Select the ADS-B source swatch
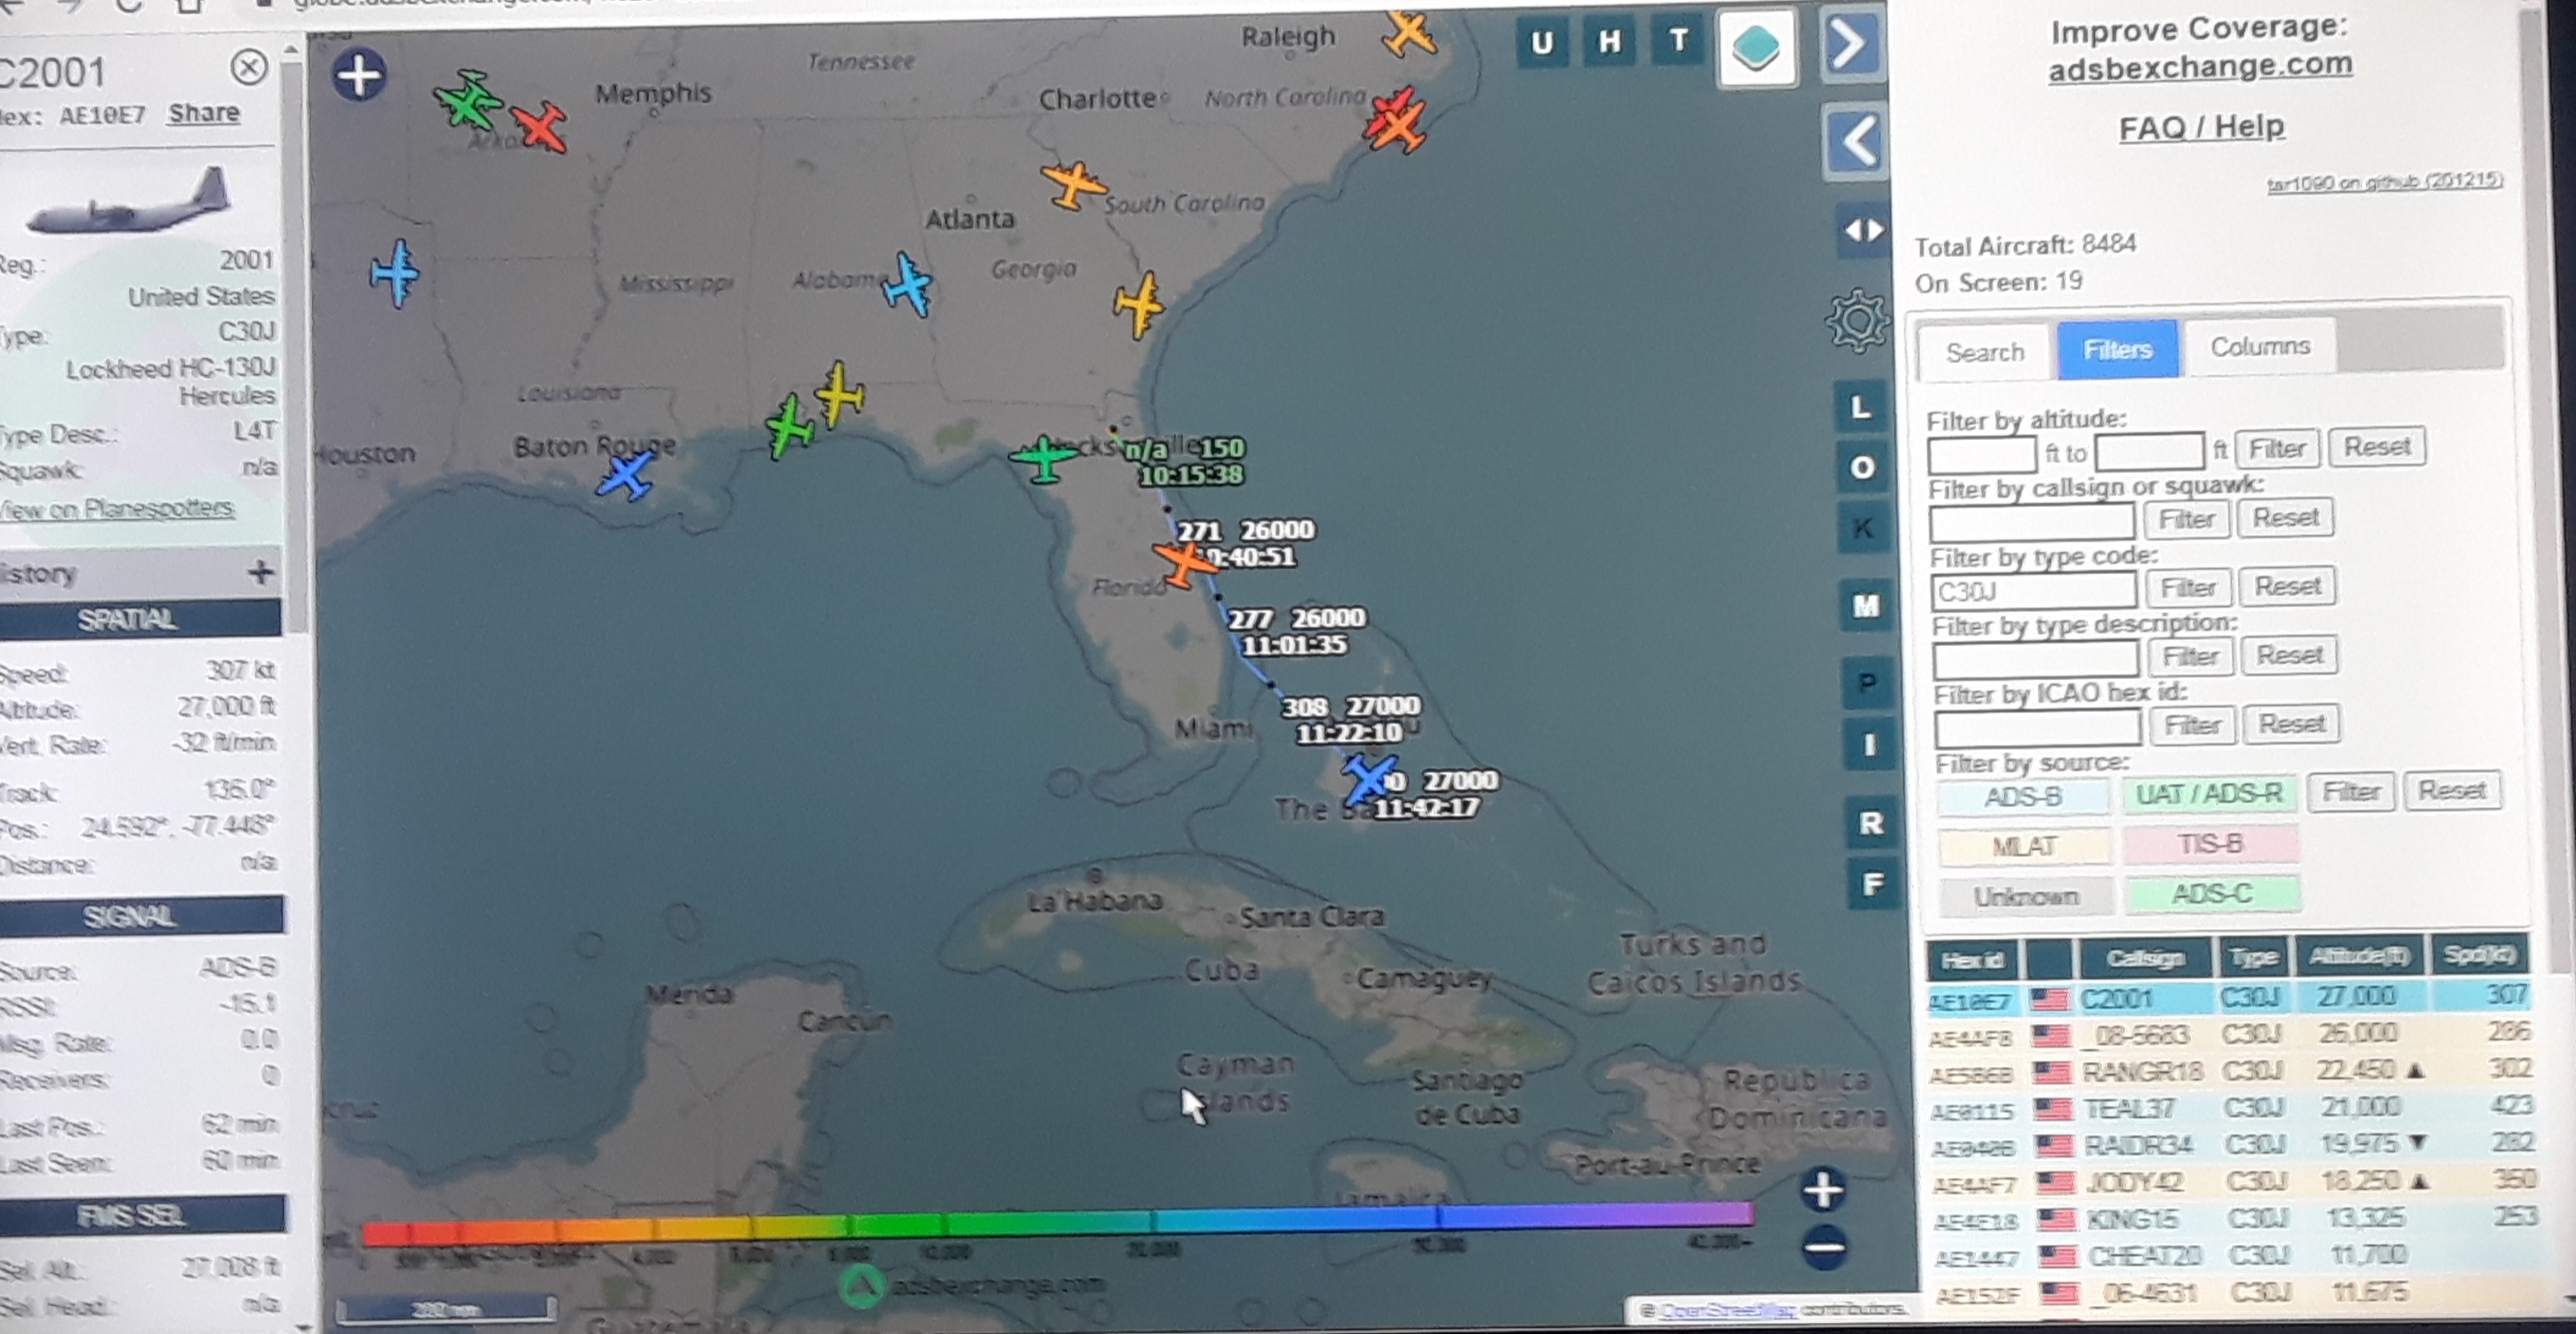 2023,797
